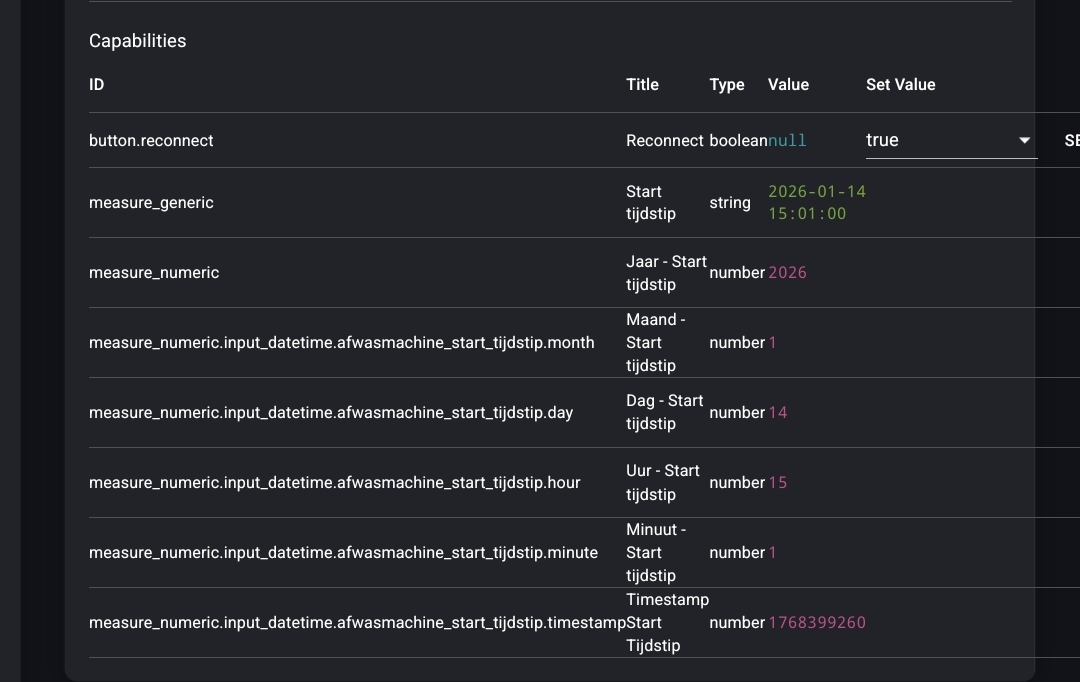Click the button.reconnect capability ID
This screenshot has width=1080, height=682.
click(x=151, y=141)
